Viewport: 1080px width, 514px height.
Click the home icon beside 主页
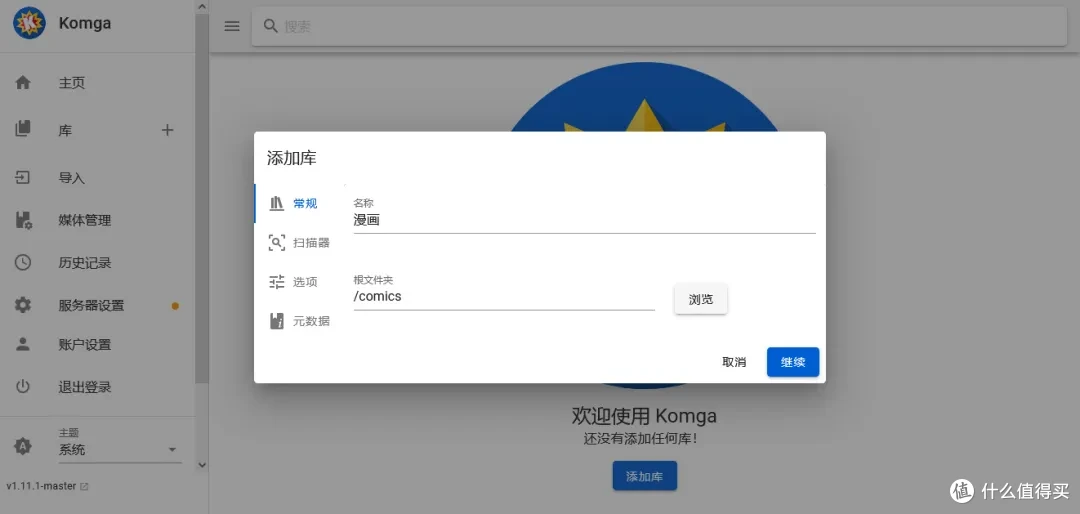pyautogui.click(x=23, y=83)
